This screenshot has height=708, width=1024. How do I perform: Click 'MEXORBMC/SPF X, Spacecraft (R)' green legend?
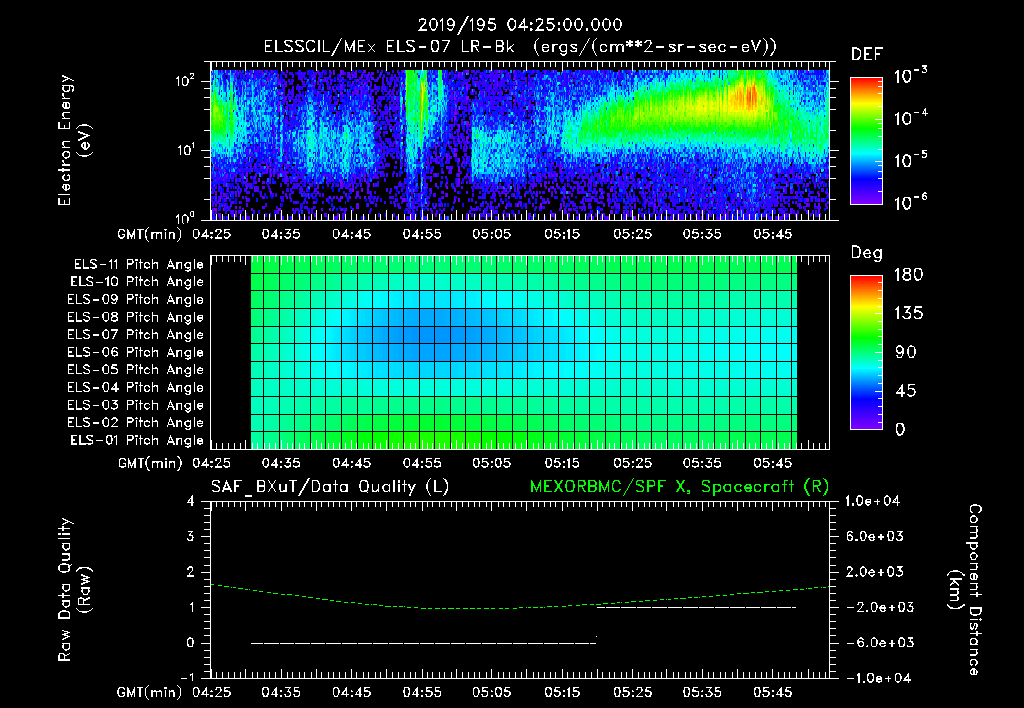(679, 487)
